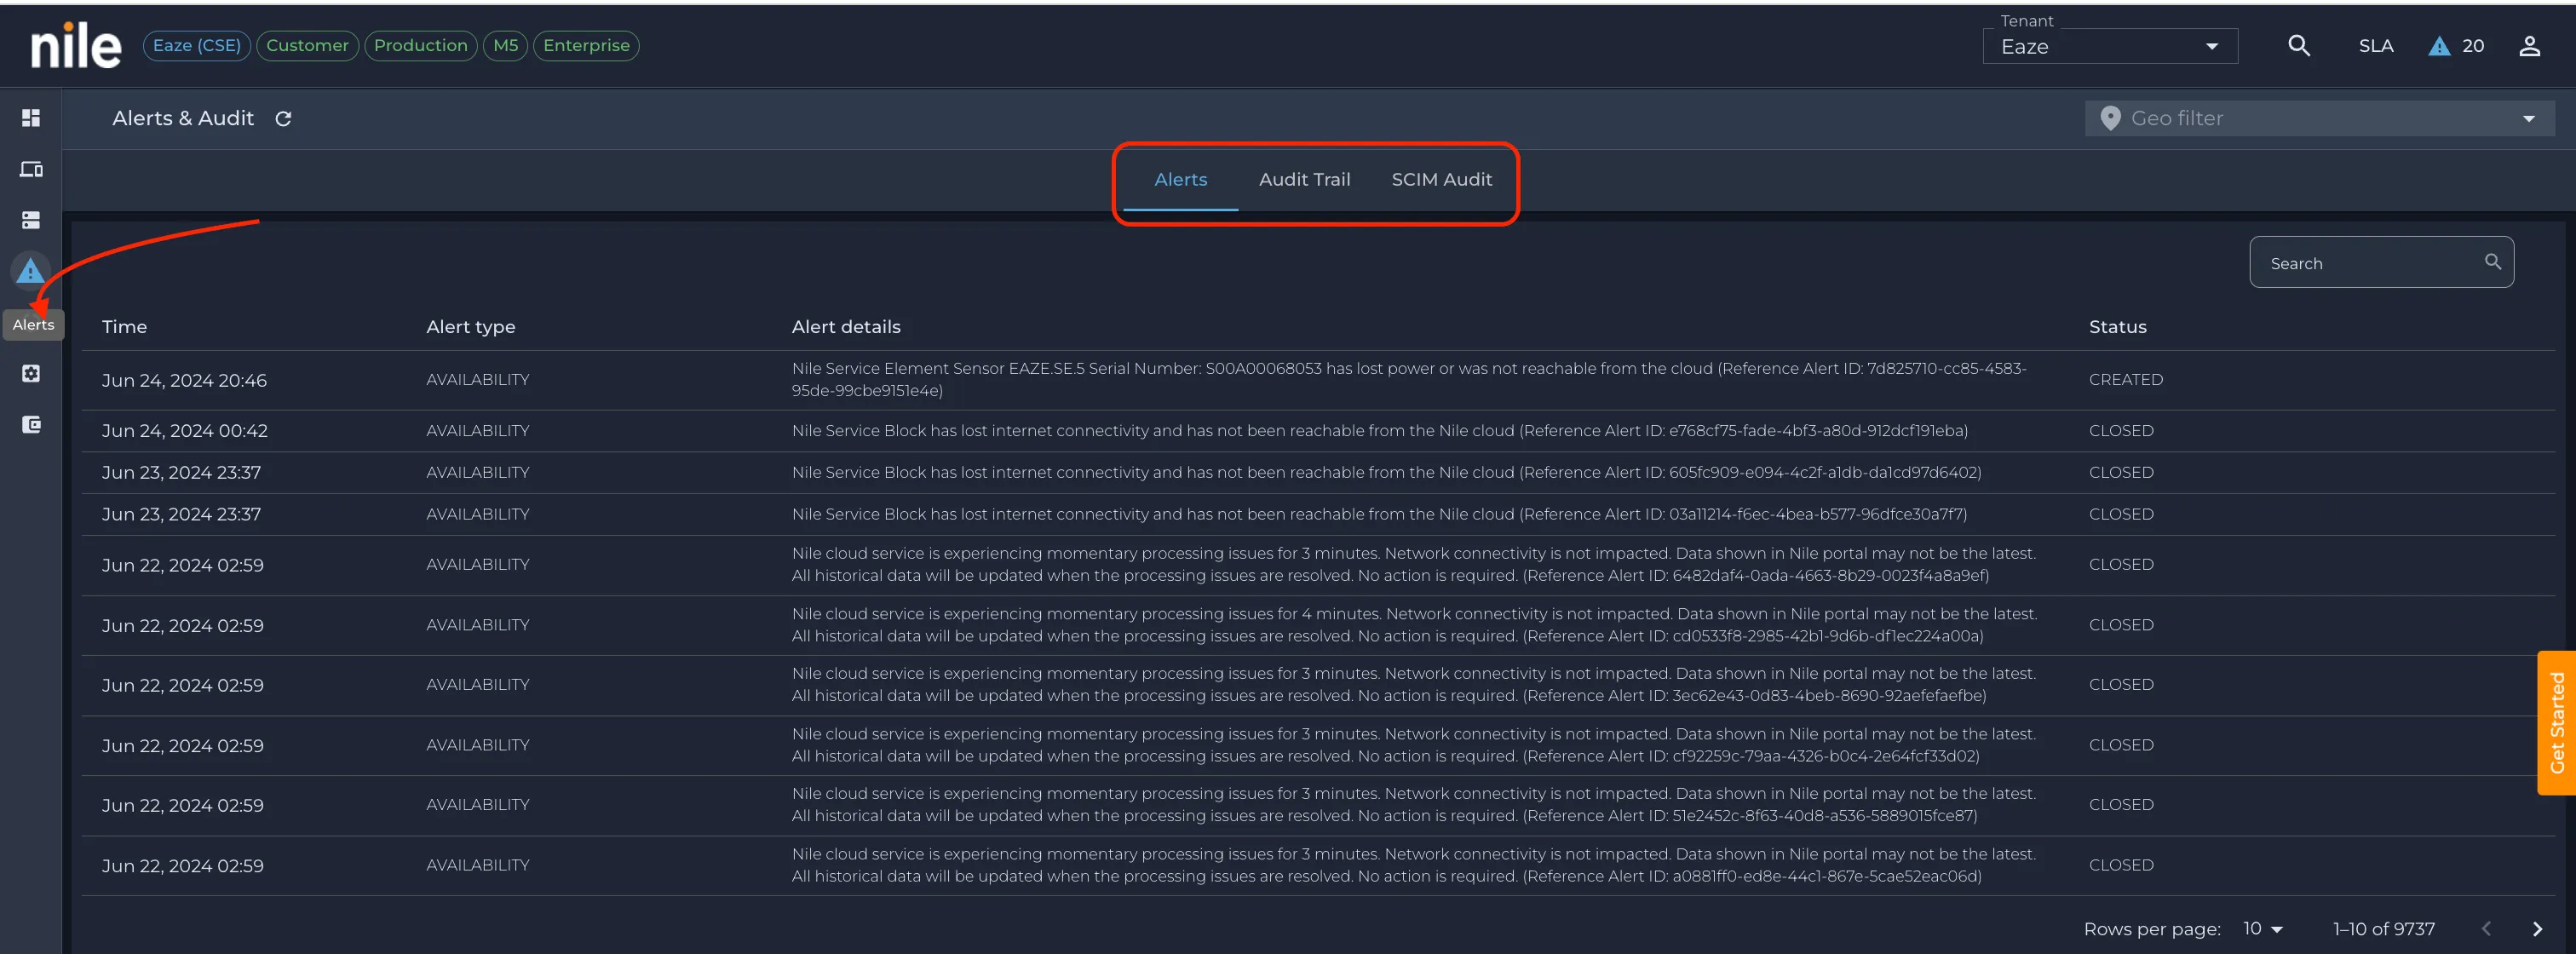The image size is (2576, 954).
Task: Select the CREATED status cell
Action: point(2125,380)
